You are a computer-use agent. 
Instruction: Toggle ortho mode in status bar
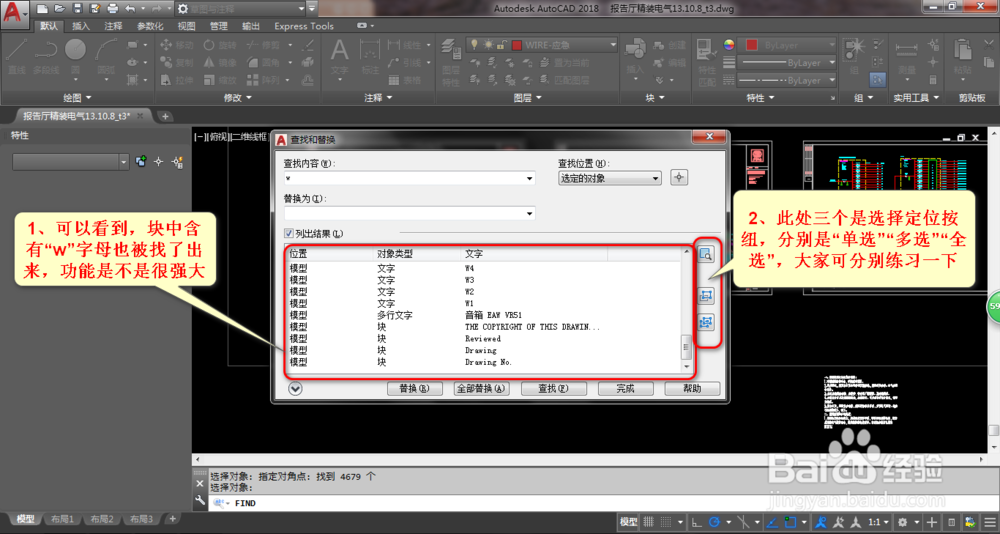click(696, 522)
